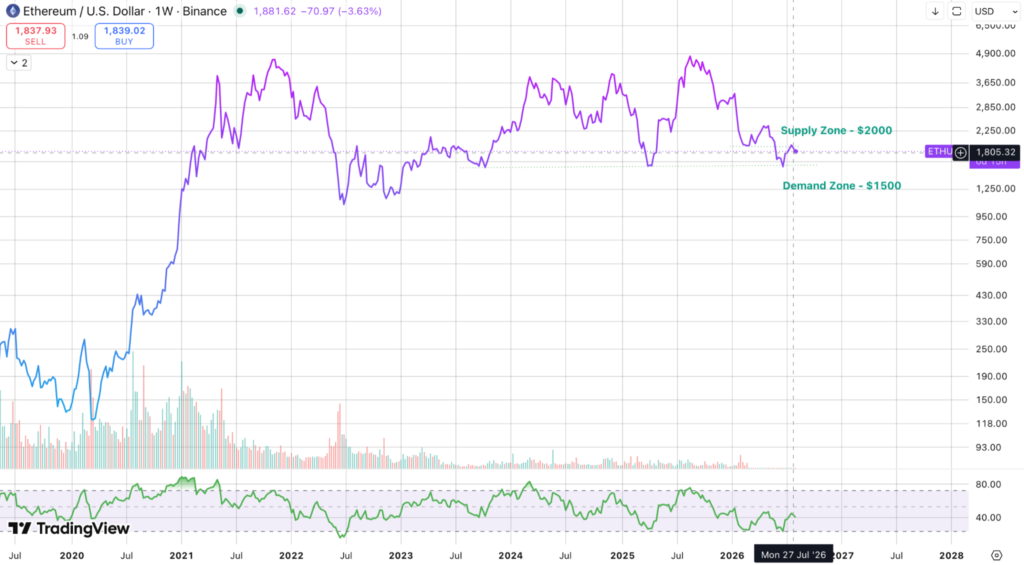Click the 2028 time axis label
The width and height of the screenshot is (1024, 565).
tap(951, 556)
